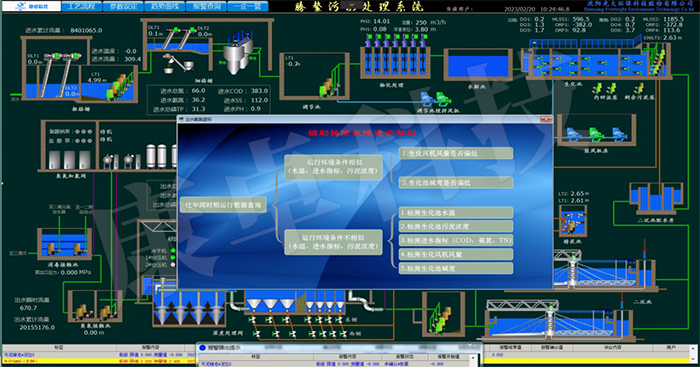Click 3.检测进水指标 (COD、氨氮、TN) item
This screenshot has height=367, width=700.
456,240
